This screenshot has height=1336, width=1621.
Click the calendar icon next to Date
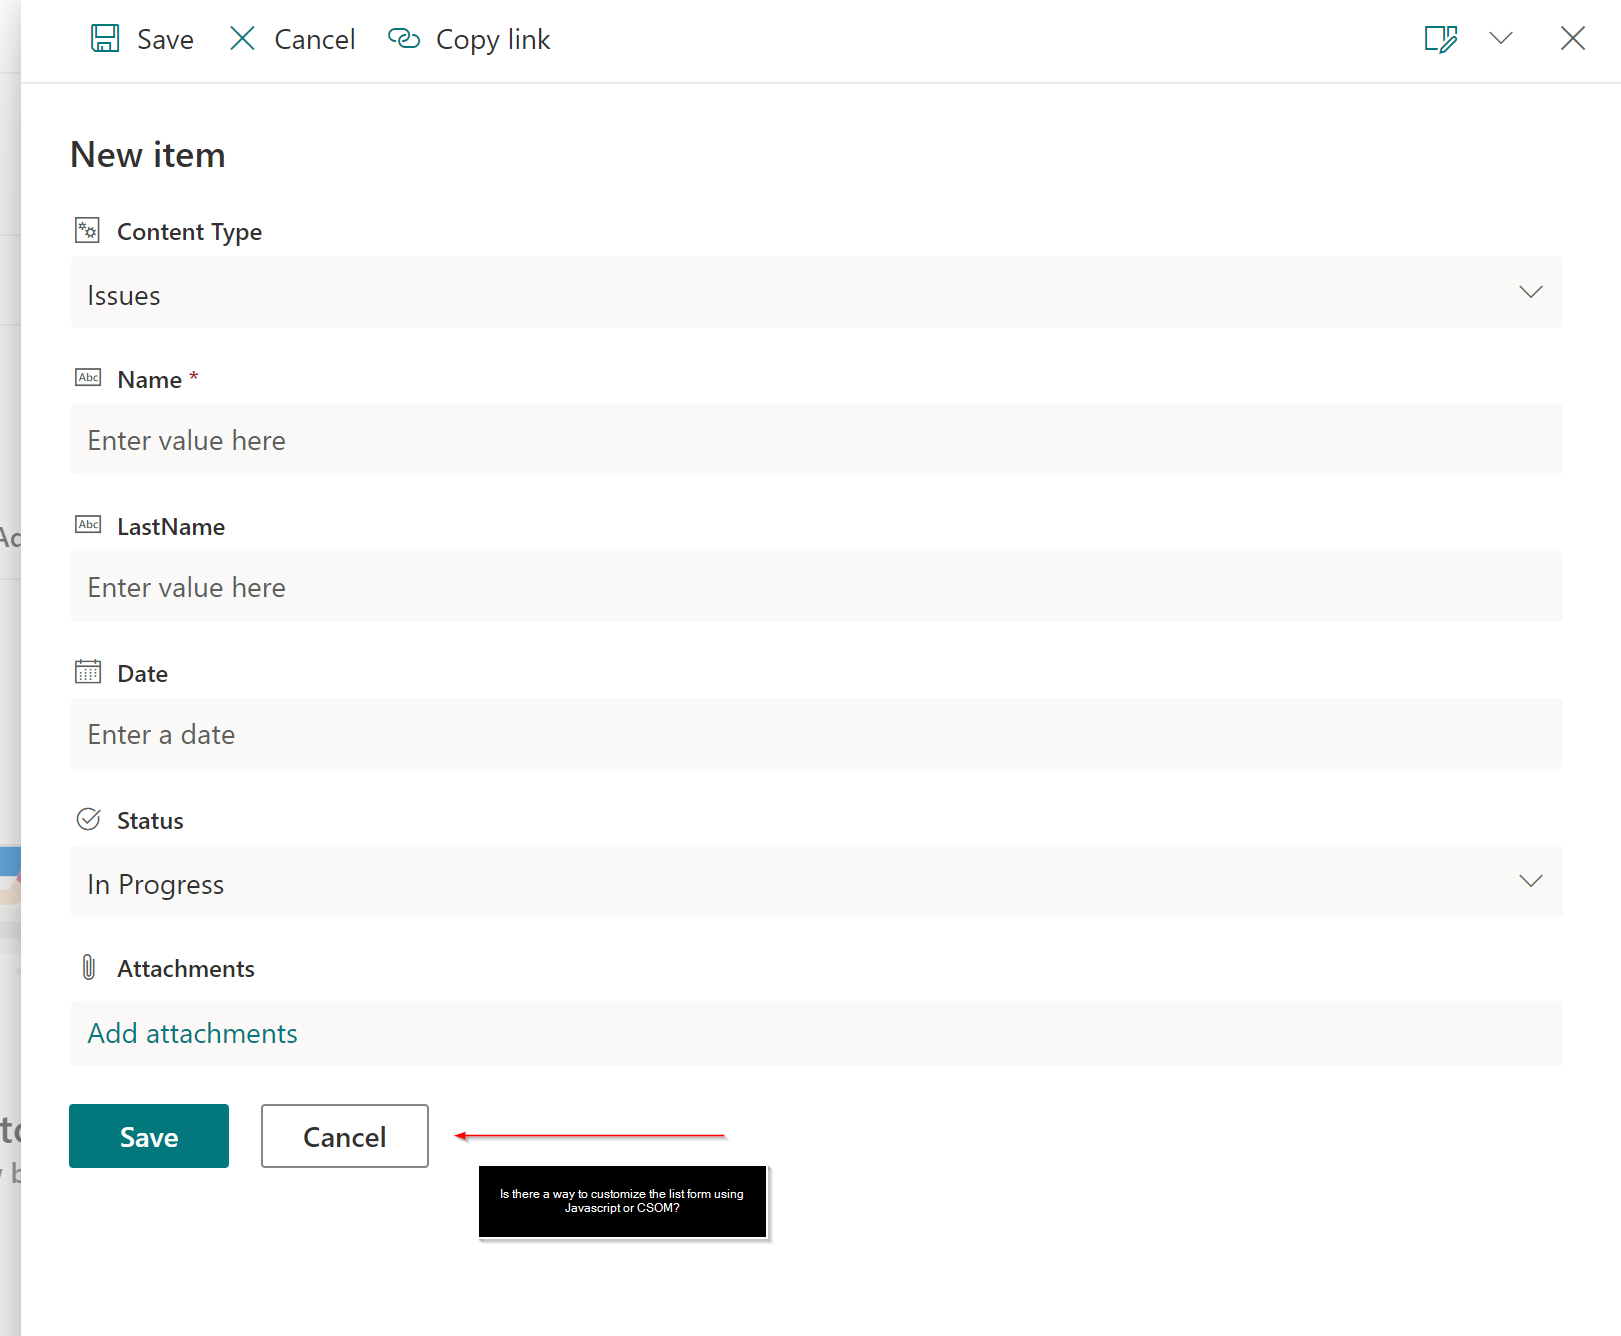87,671
